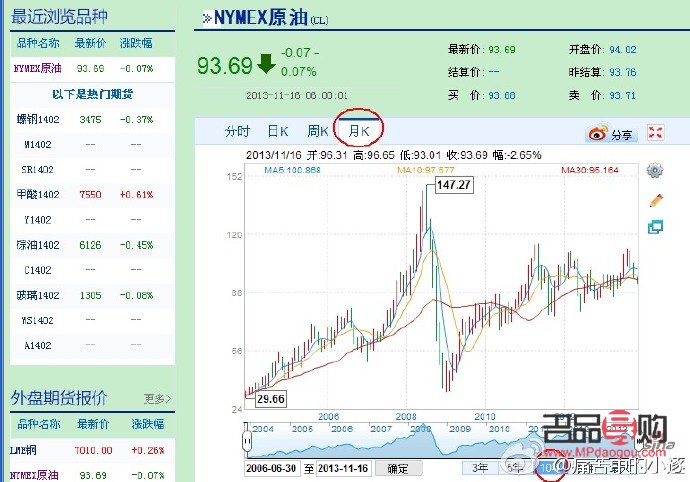690x482 pixels.
Task: Click start date field 2006-06-30
Action: point(272,468)
